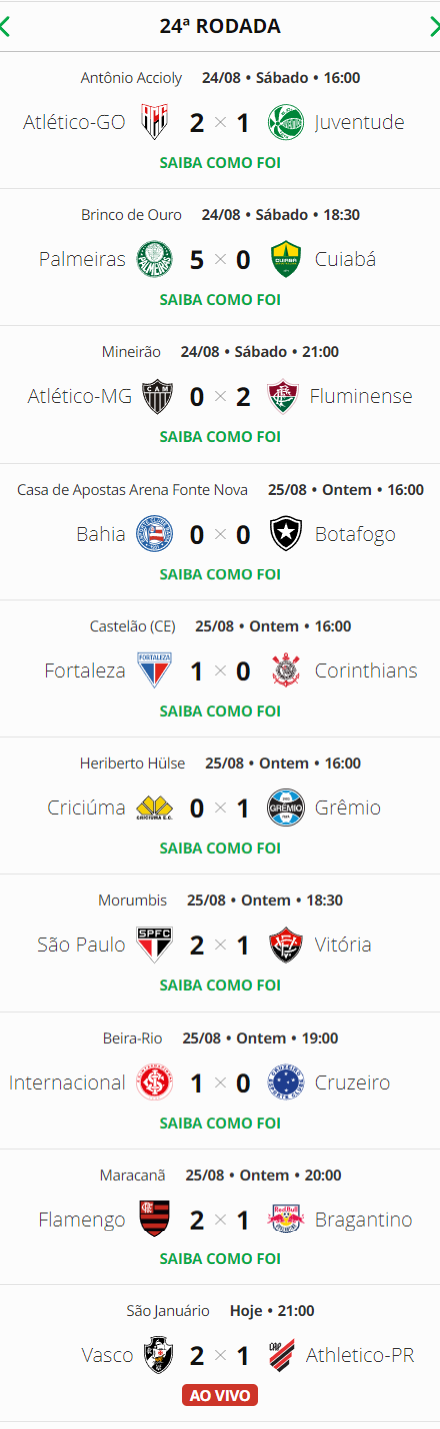Select the '24ª RODADA' header title
Image resolution: width=440 pixels, height=1429 pixels.
pyautogui.click(x=220, y=27)
